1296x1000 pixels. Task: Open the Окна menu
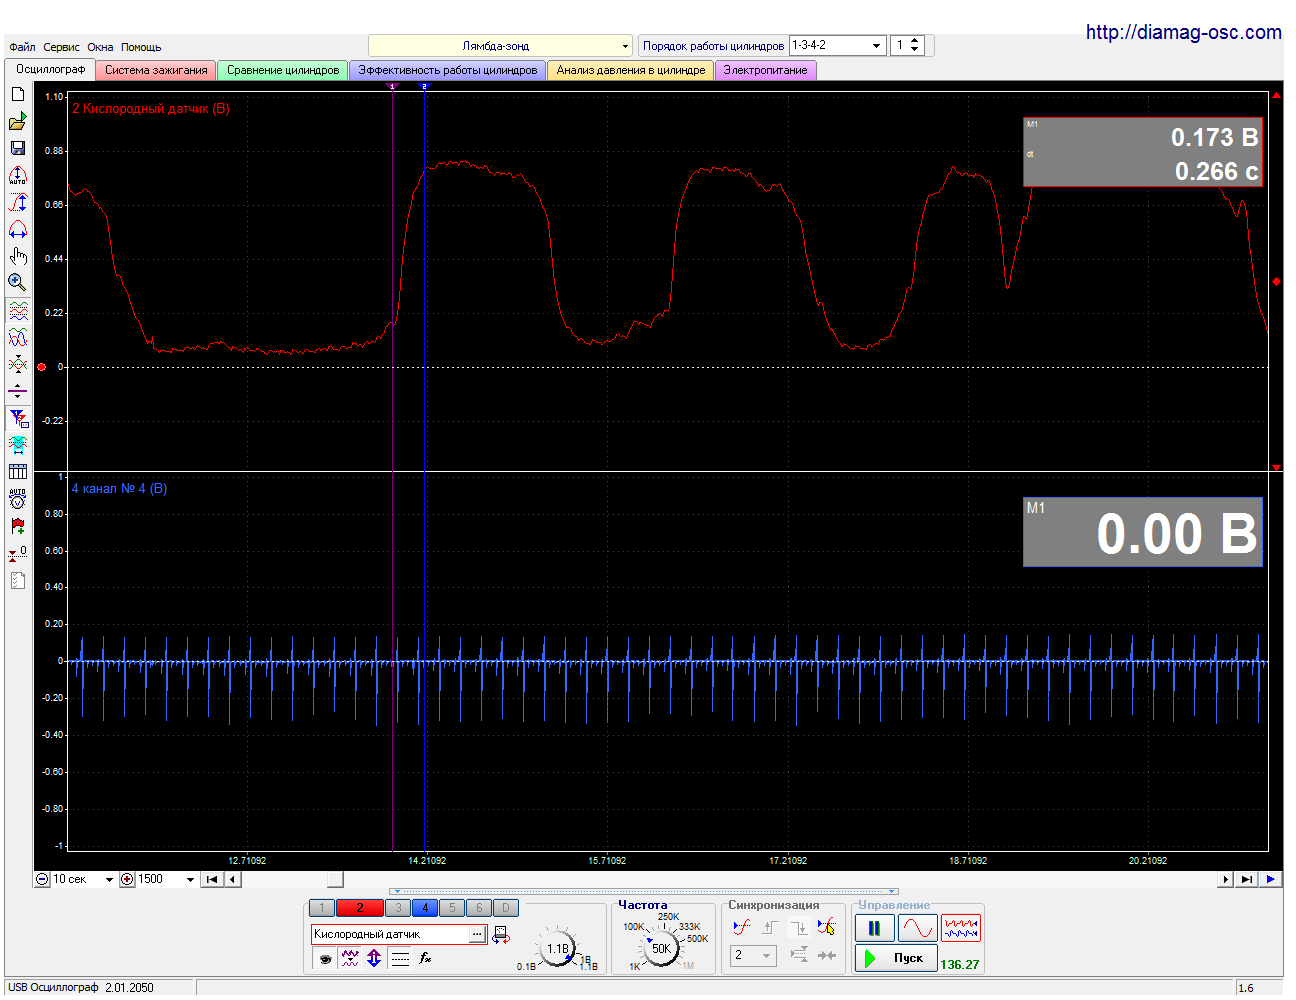(100, 47)
